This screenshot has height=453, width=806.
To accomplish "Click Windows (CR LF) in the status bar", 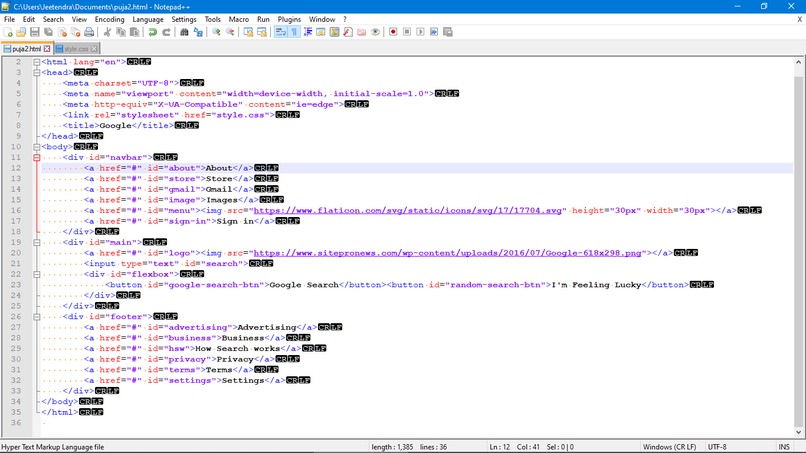I will pyautogui.click(x=669, y=447).
